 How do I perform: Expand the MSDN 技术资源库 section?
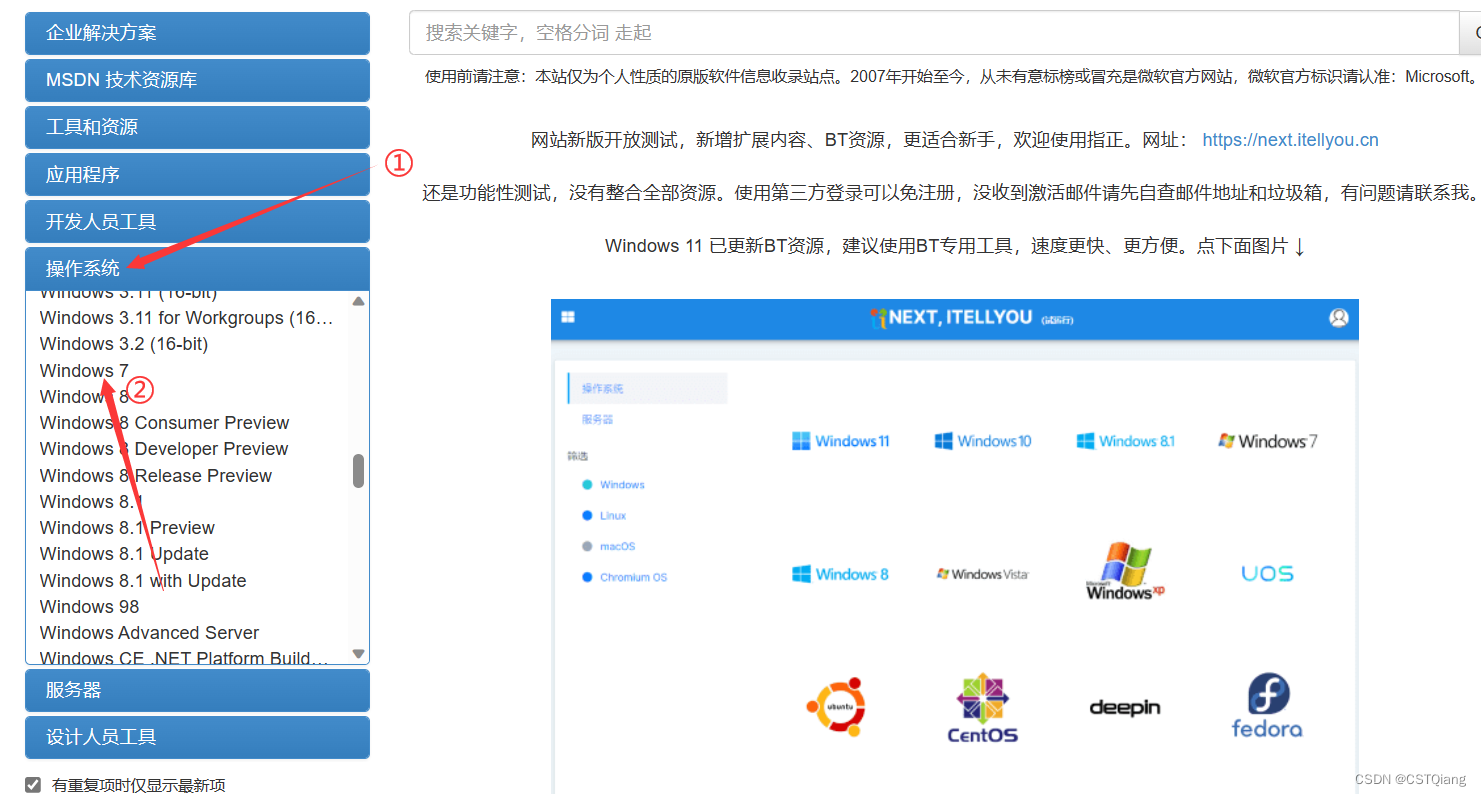point(197,80)
